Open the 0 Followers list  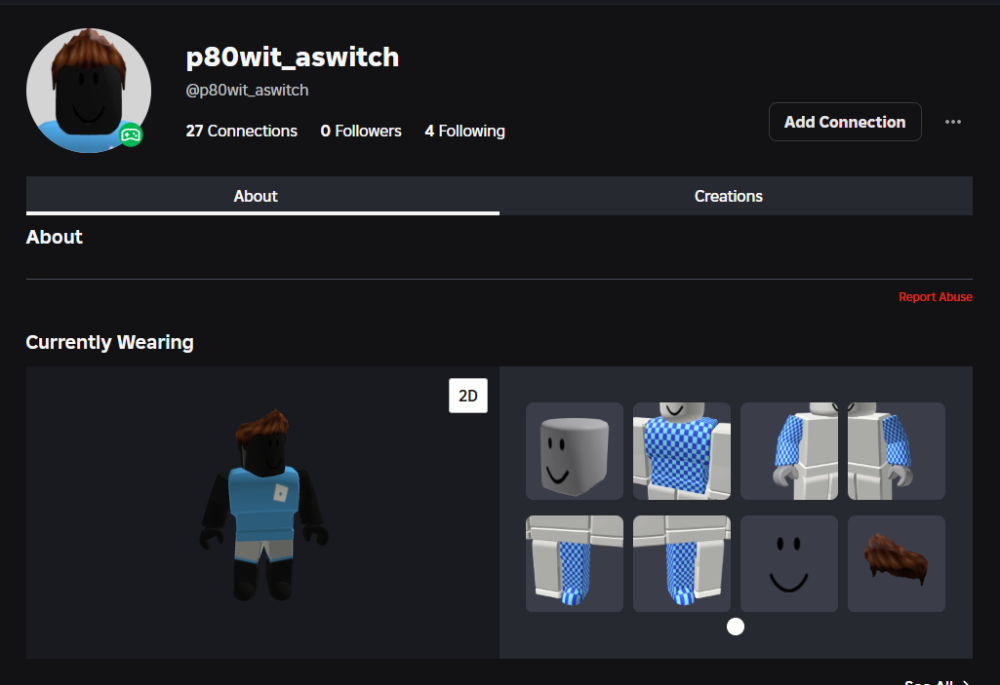(361, 131)
